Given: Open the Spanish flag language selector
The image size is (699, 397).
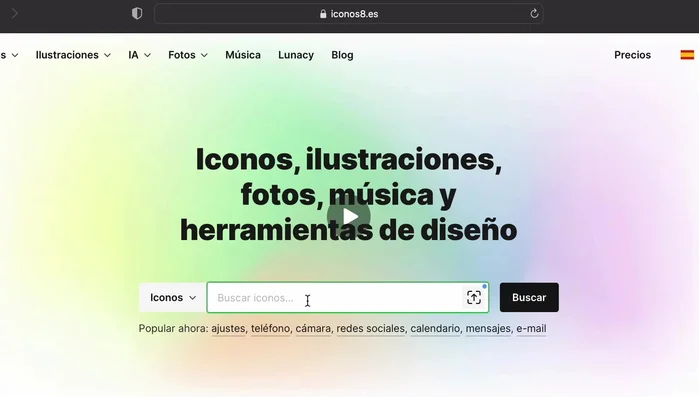Looking at the screenshot, I should click(x=687, y=55).
